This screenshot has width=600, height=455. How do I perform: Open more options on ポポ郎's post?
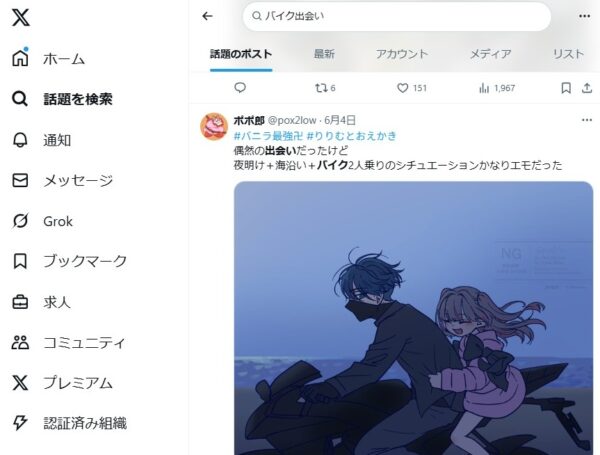587,120
